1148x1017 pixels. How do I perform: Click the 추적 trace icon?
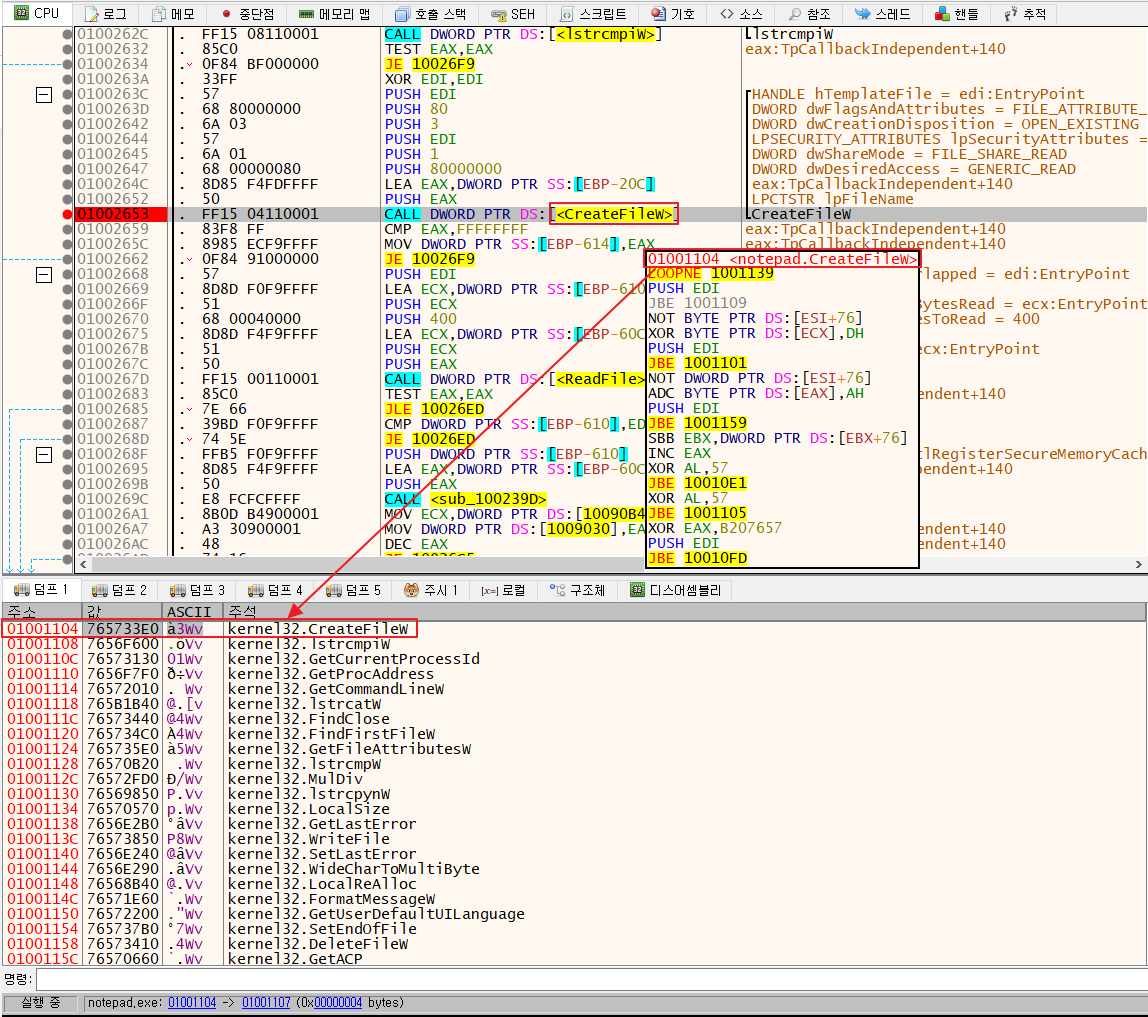click(x=1010, y=14)
